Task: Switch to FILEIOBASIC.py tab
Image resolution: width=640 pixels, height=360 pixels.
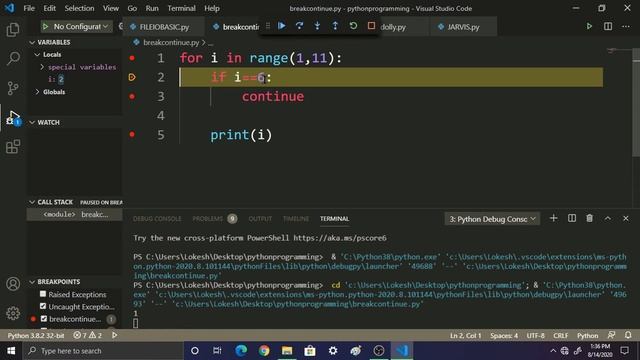Action: (164, 27)
